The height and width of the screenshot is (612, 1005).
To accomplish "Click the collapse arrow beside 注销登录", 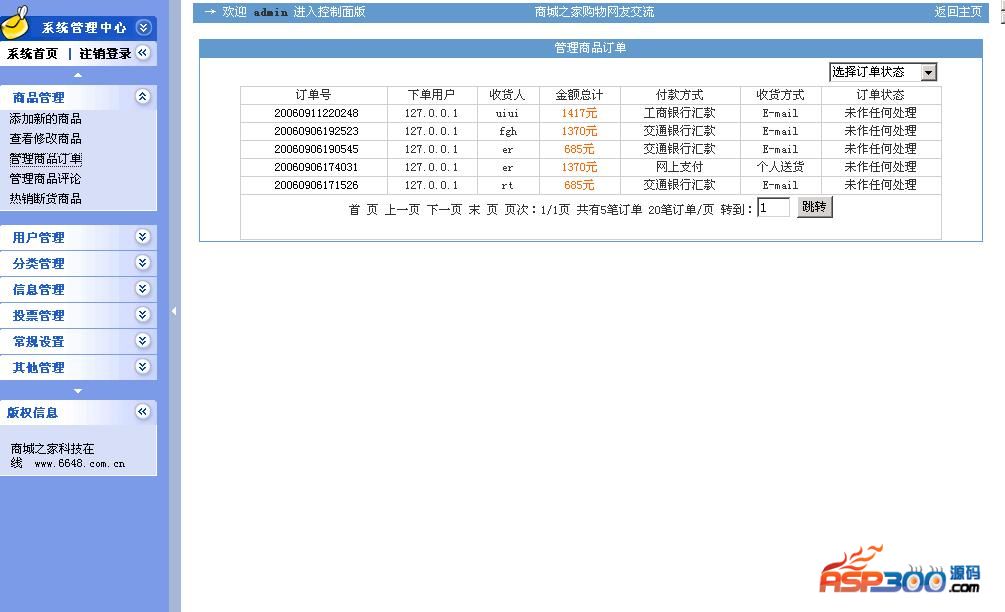I will [143, 53].
